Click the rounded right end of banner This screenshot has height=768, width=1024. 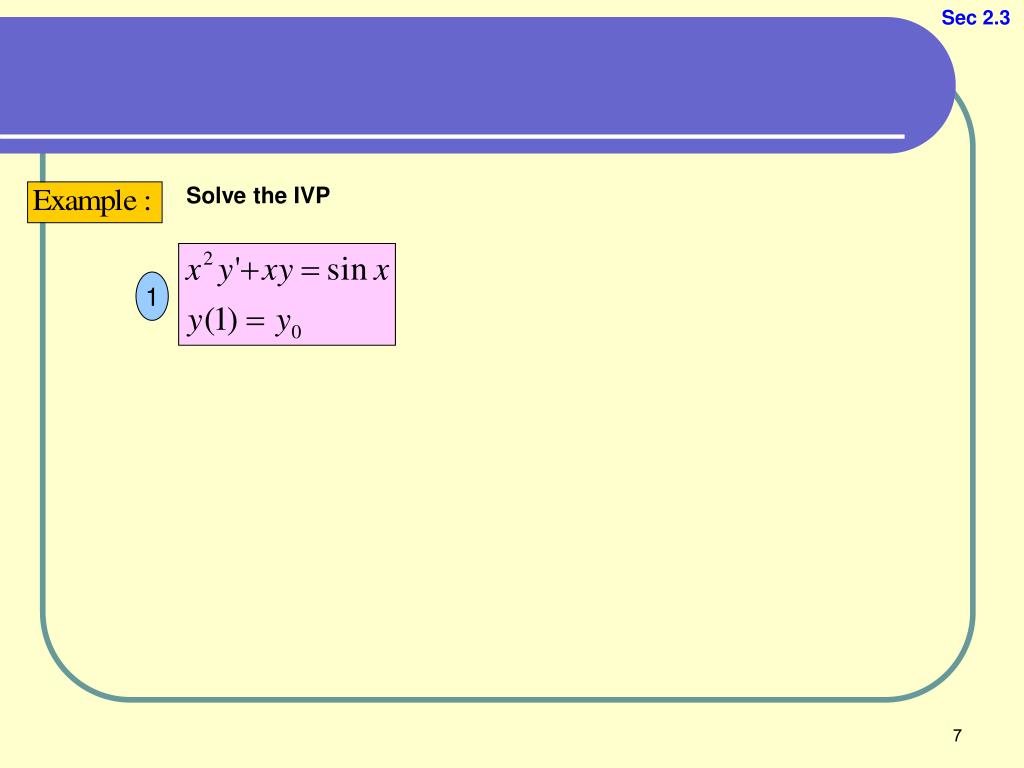coord(927,85)
